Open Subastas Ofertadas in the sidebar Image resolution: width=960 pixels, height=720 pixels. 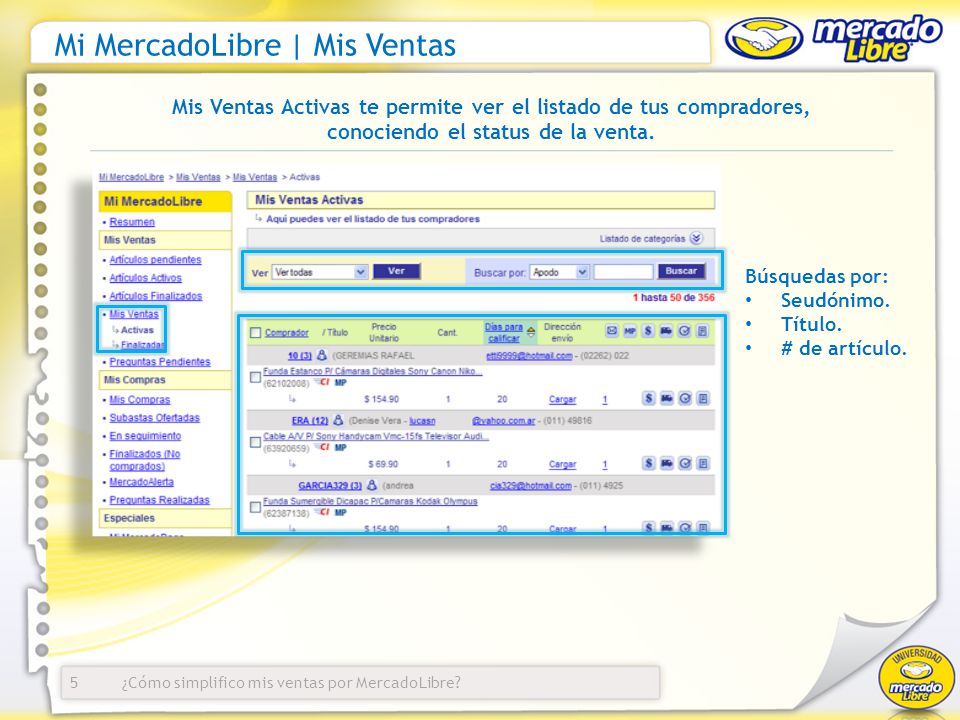[x=154, y=418]
